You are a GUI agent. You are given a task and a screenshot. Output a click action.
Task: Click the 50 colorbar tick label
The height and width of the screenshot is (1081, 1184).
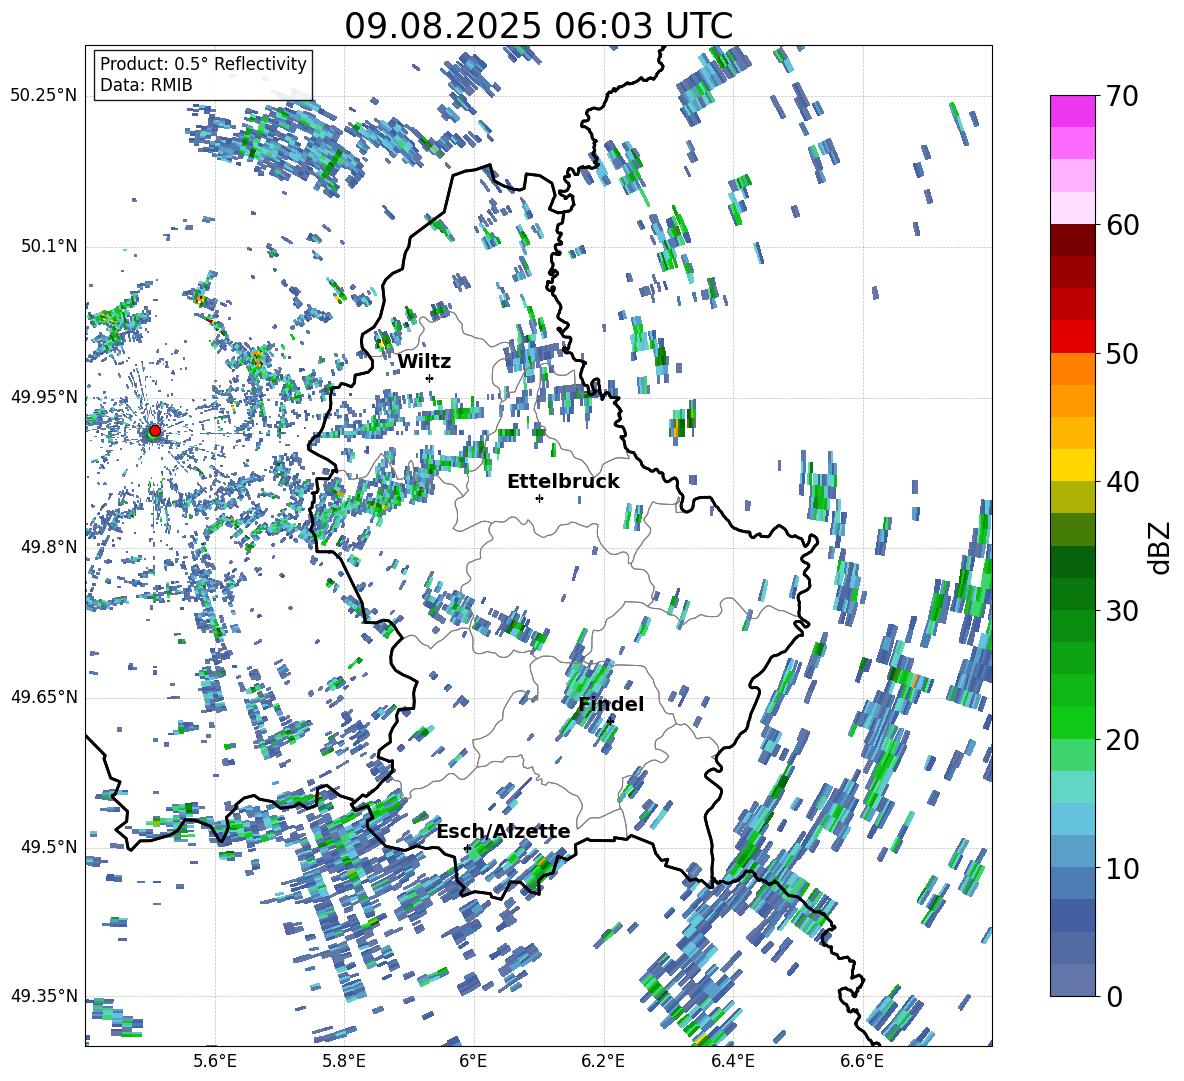[1122, 354]
